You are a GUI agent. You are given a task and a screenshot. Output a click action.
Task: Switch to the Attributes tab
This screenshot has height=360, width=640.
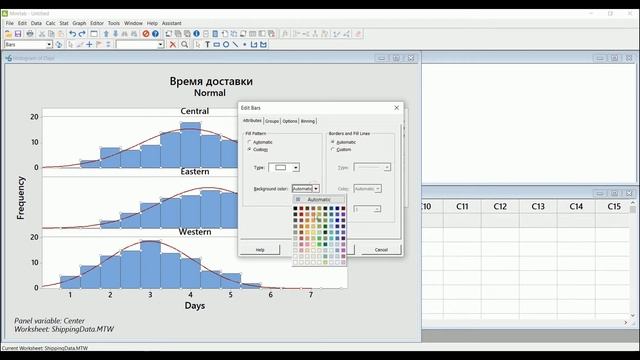click(252, 121)
